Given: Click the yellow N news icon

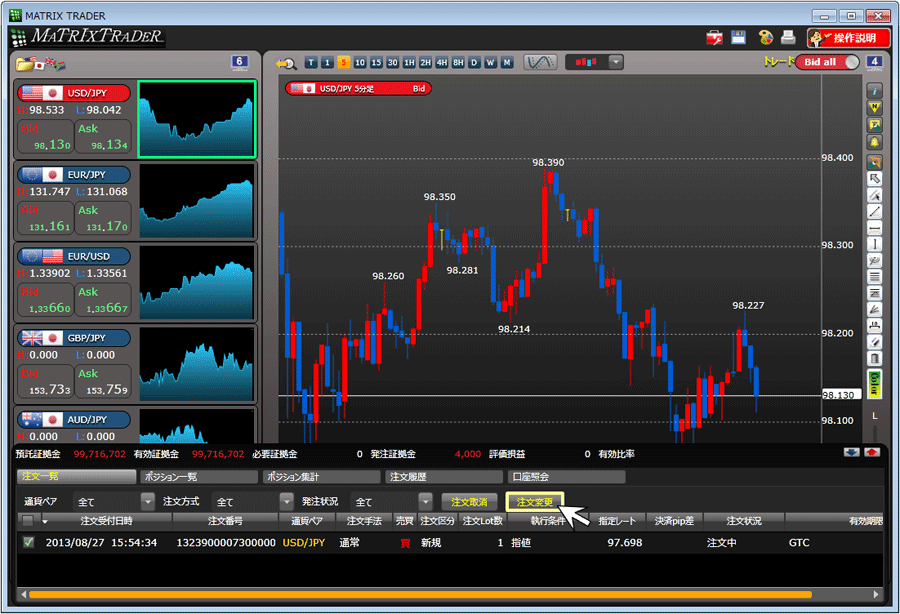Looking at the screenshot, I should [x=874, y=108].
